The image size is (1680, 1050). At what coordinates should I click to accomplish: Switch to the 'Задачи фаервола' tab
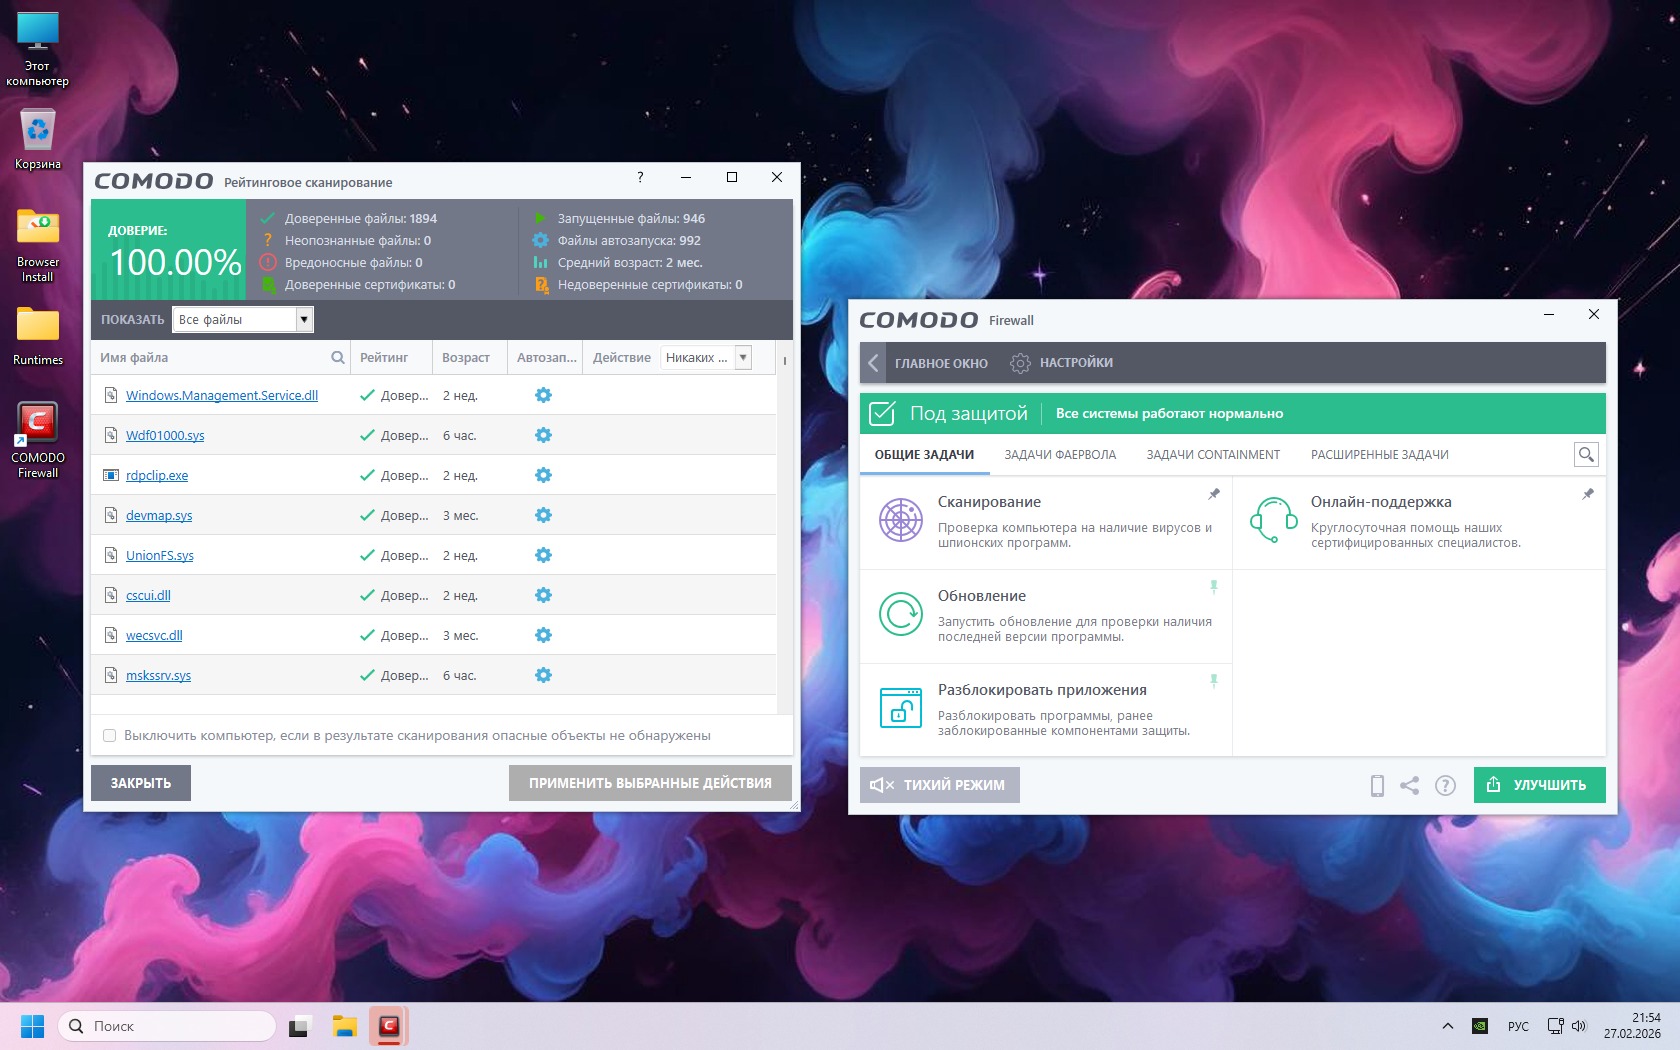1060,455
